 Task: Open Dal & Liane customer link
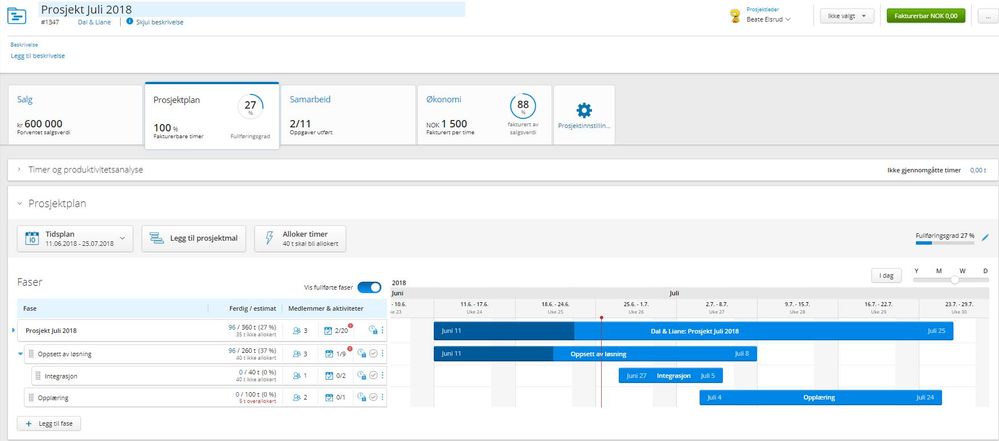(94, 22)
